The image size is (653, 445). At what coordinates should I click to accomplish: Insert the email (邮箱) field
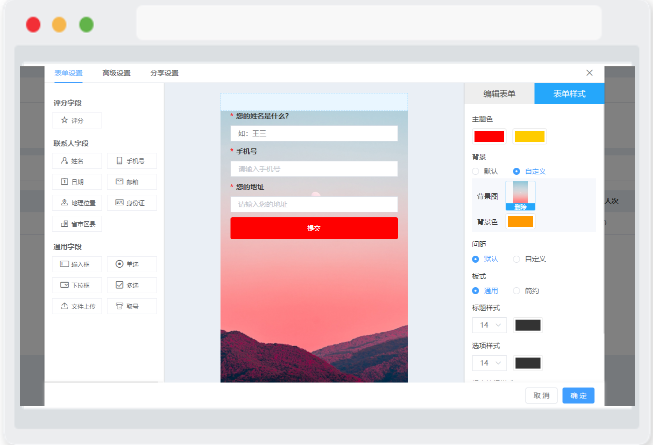coord(132,182)
